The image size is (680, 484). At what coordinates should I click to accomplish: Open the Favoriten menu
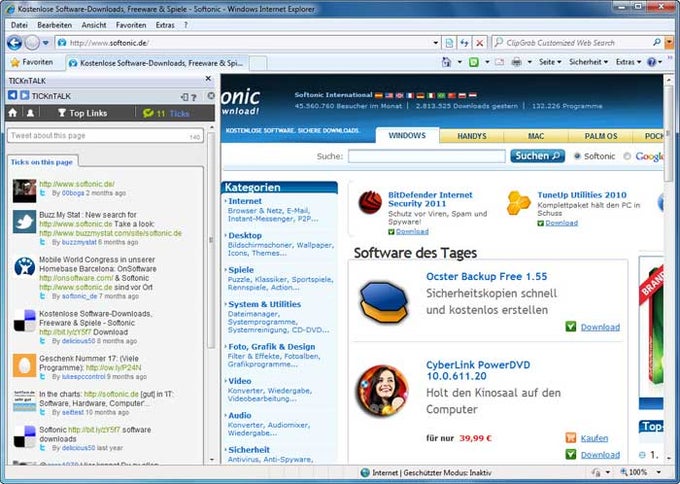(131, 25)
